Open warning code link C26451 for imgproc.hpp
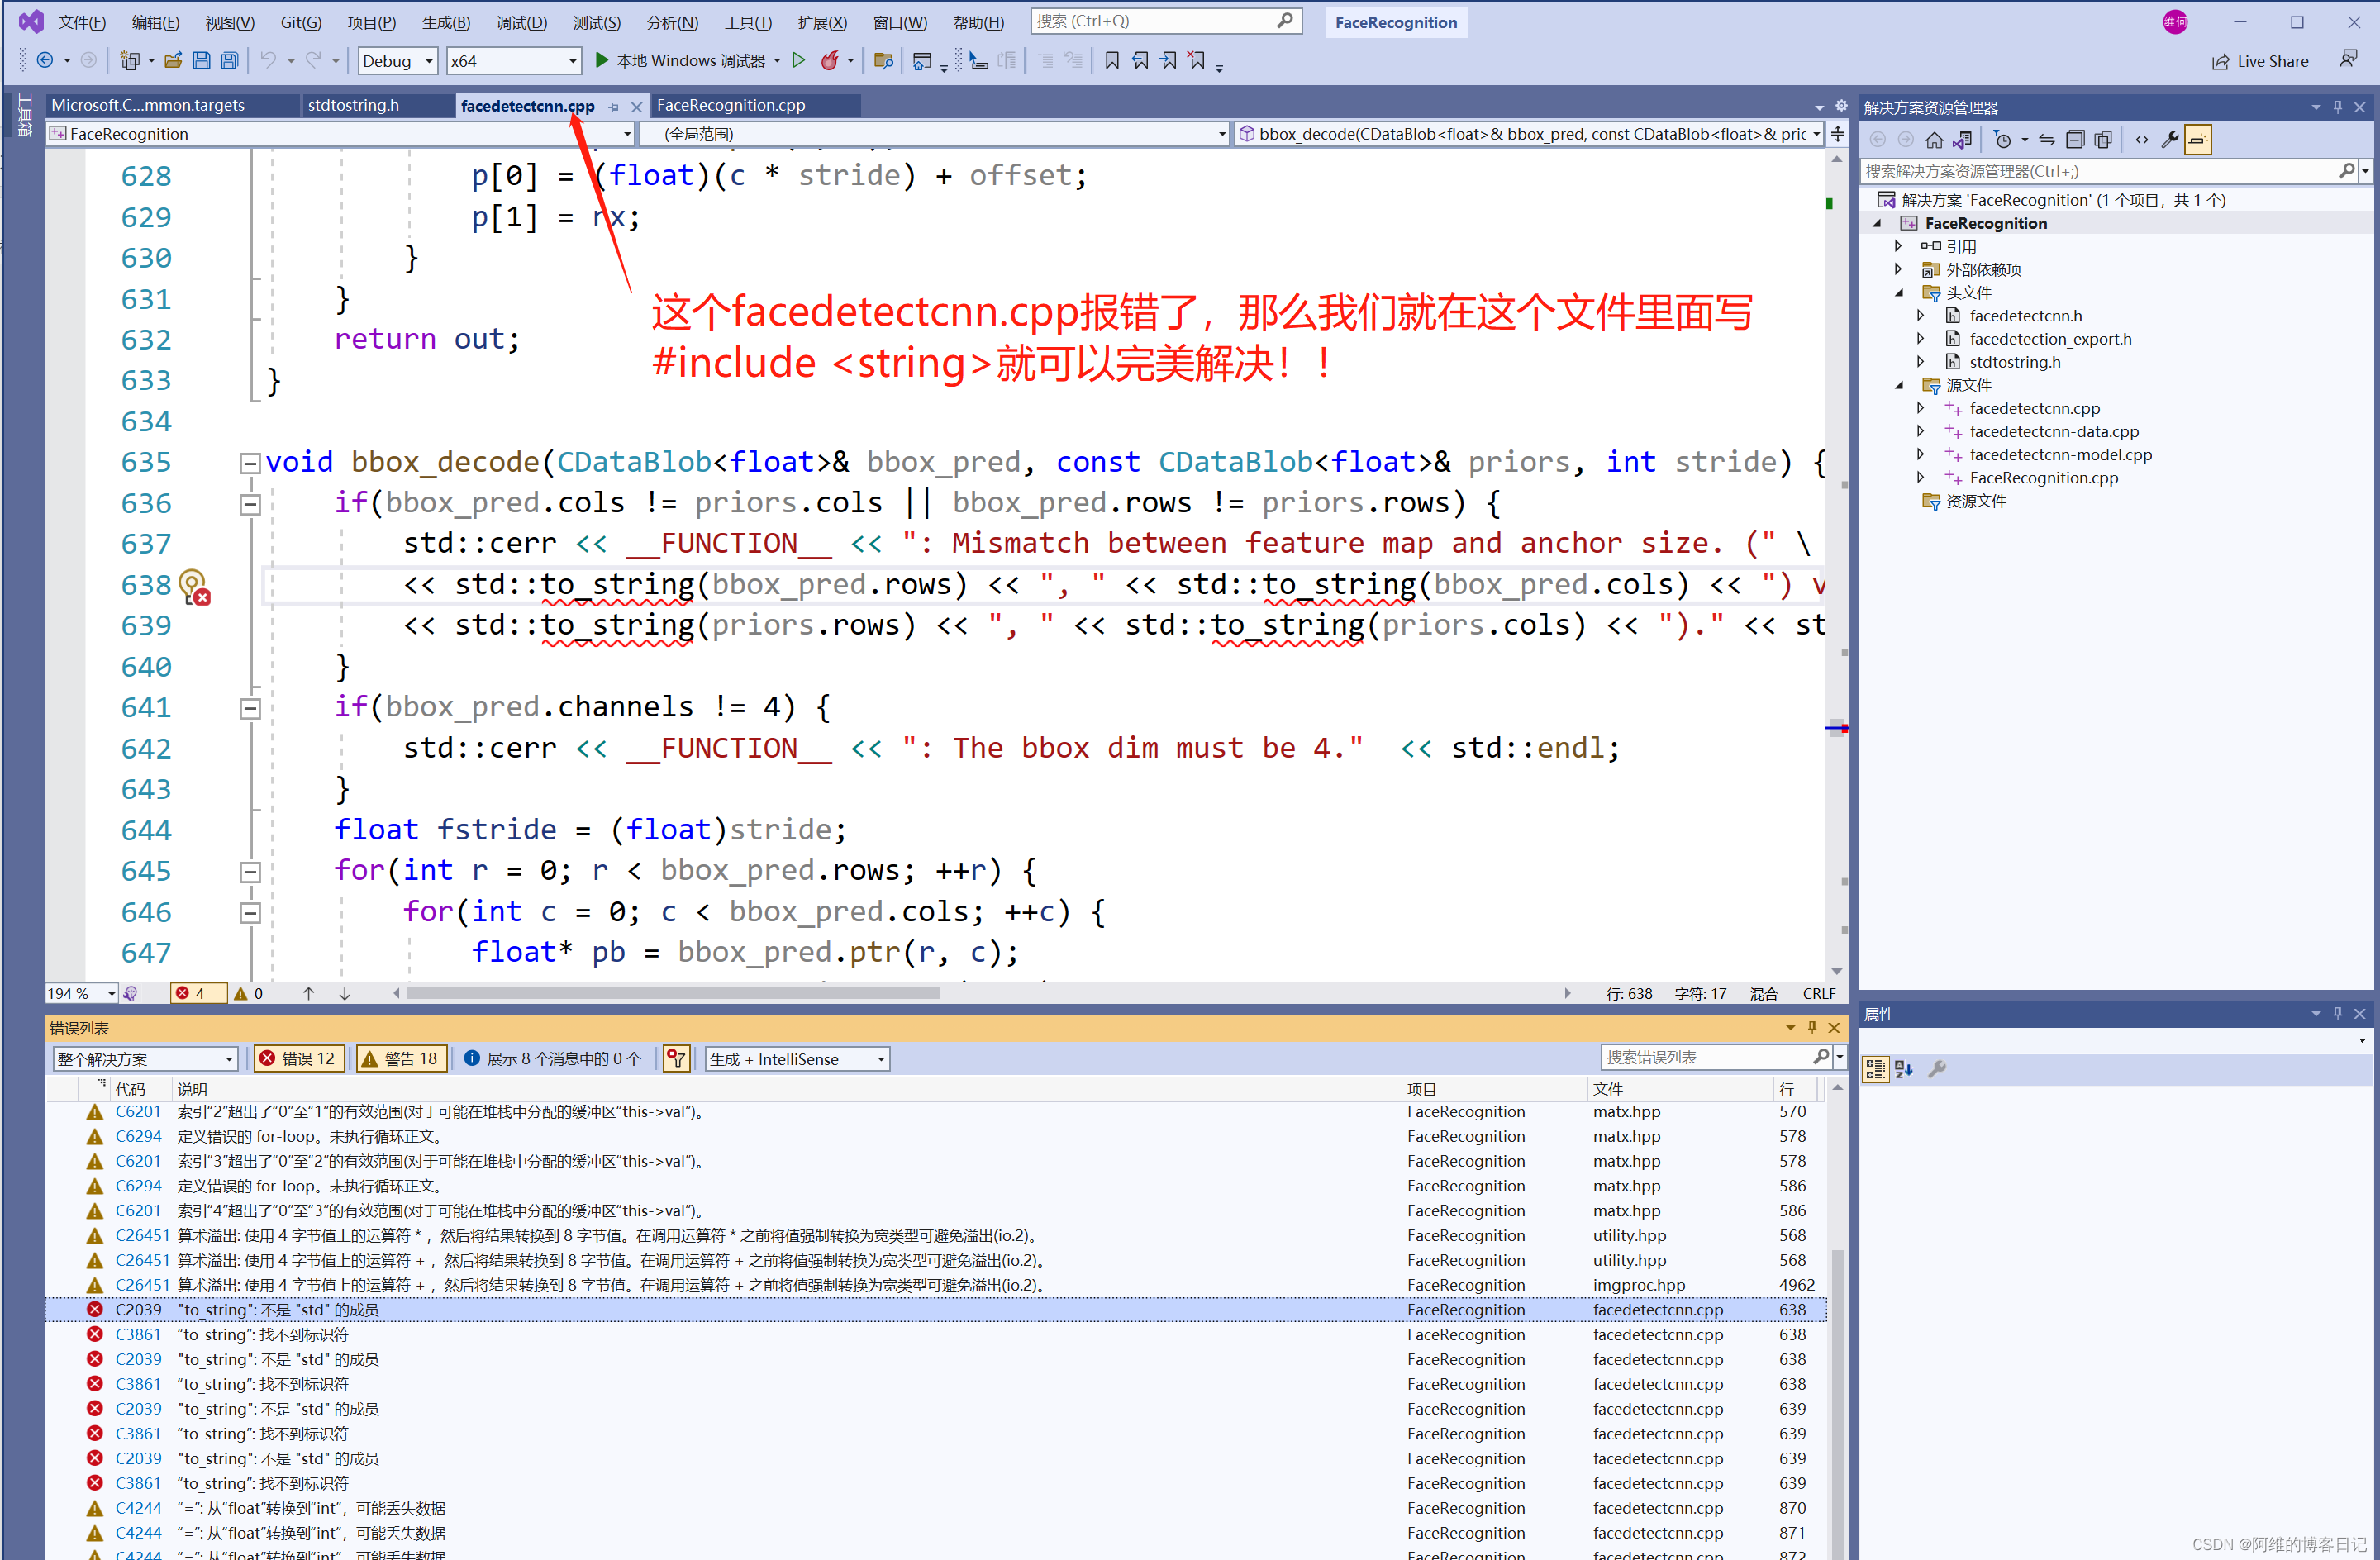This screenshot has width=2380, height=1560. click(x=142, y=1285)
